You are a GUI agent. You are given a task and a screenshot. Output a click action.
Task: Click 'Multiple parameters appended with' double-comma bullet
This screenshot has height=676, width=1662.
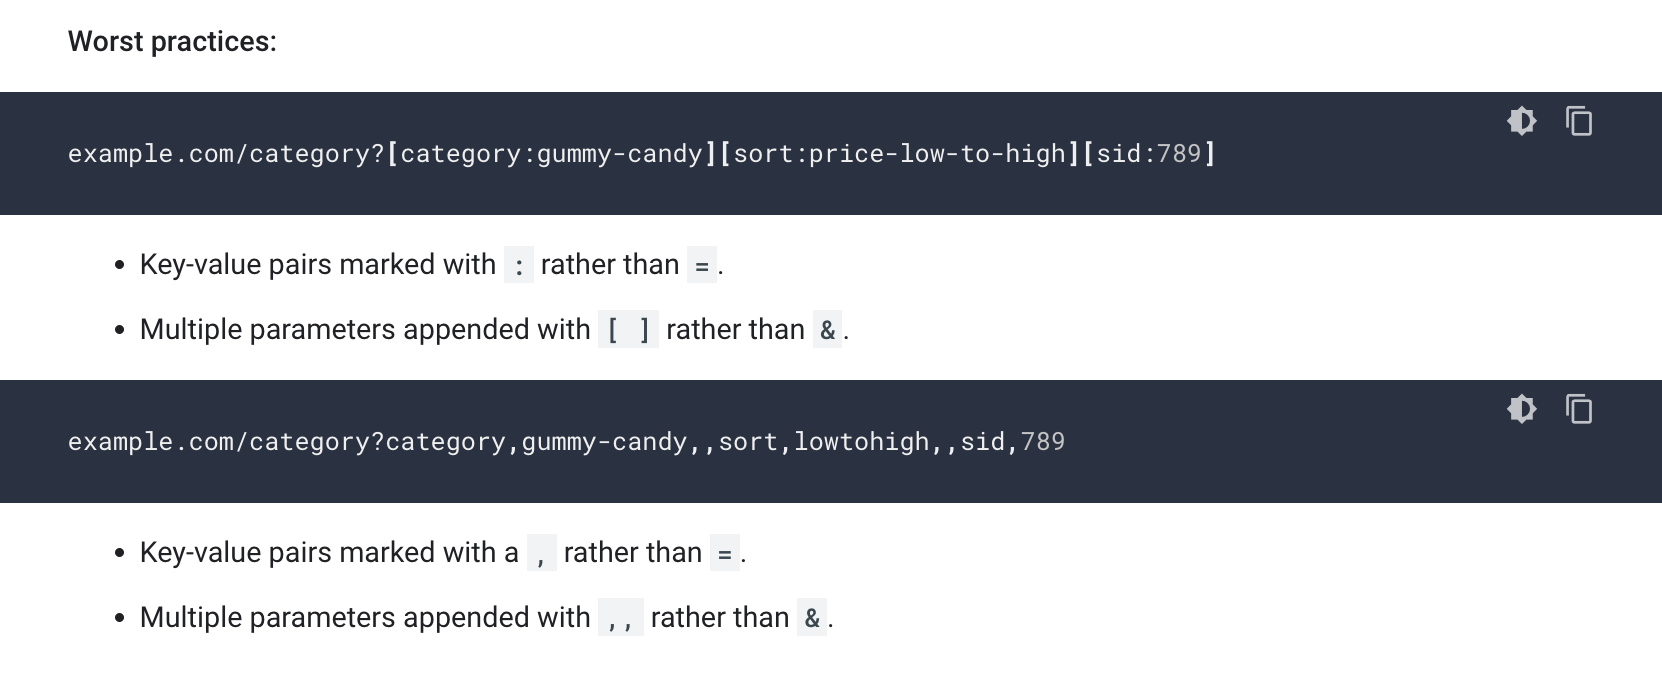(365, 617)
